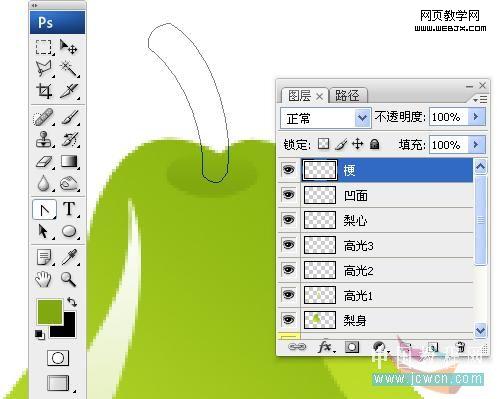Open the Notes tool

(x=44, y=257)
